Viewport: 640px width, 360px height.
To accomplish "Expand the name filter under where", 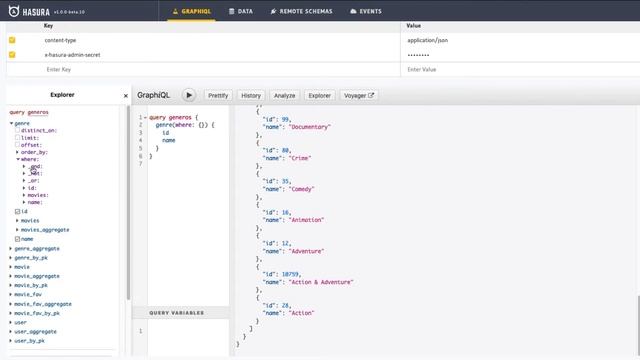I will click(x=24, y=202).
